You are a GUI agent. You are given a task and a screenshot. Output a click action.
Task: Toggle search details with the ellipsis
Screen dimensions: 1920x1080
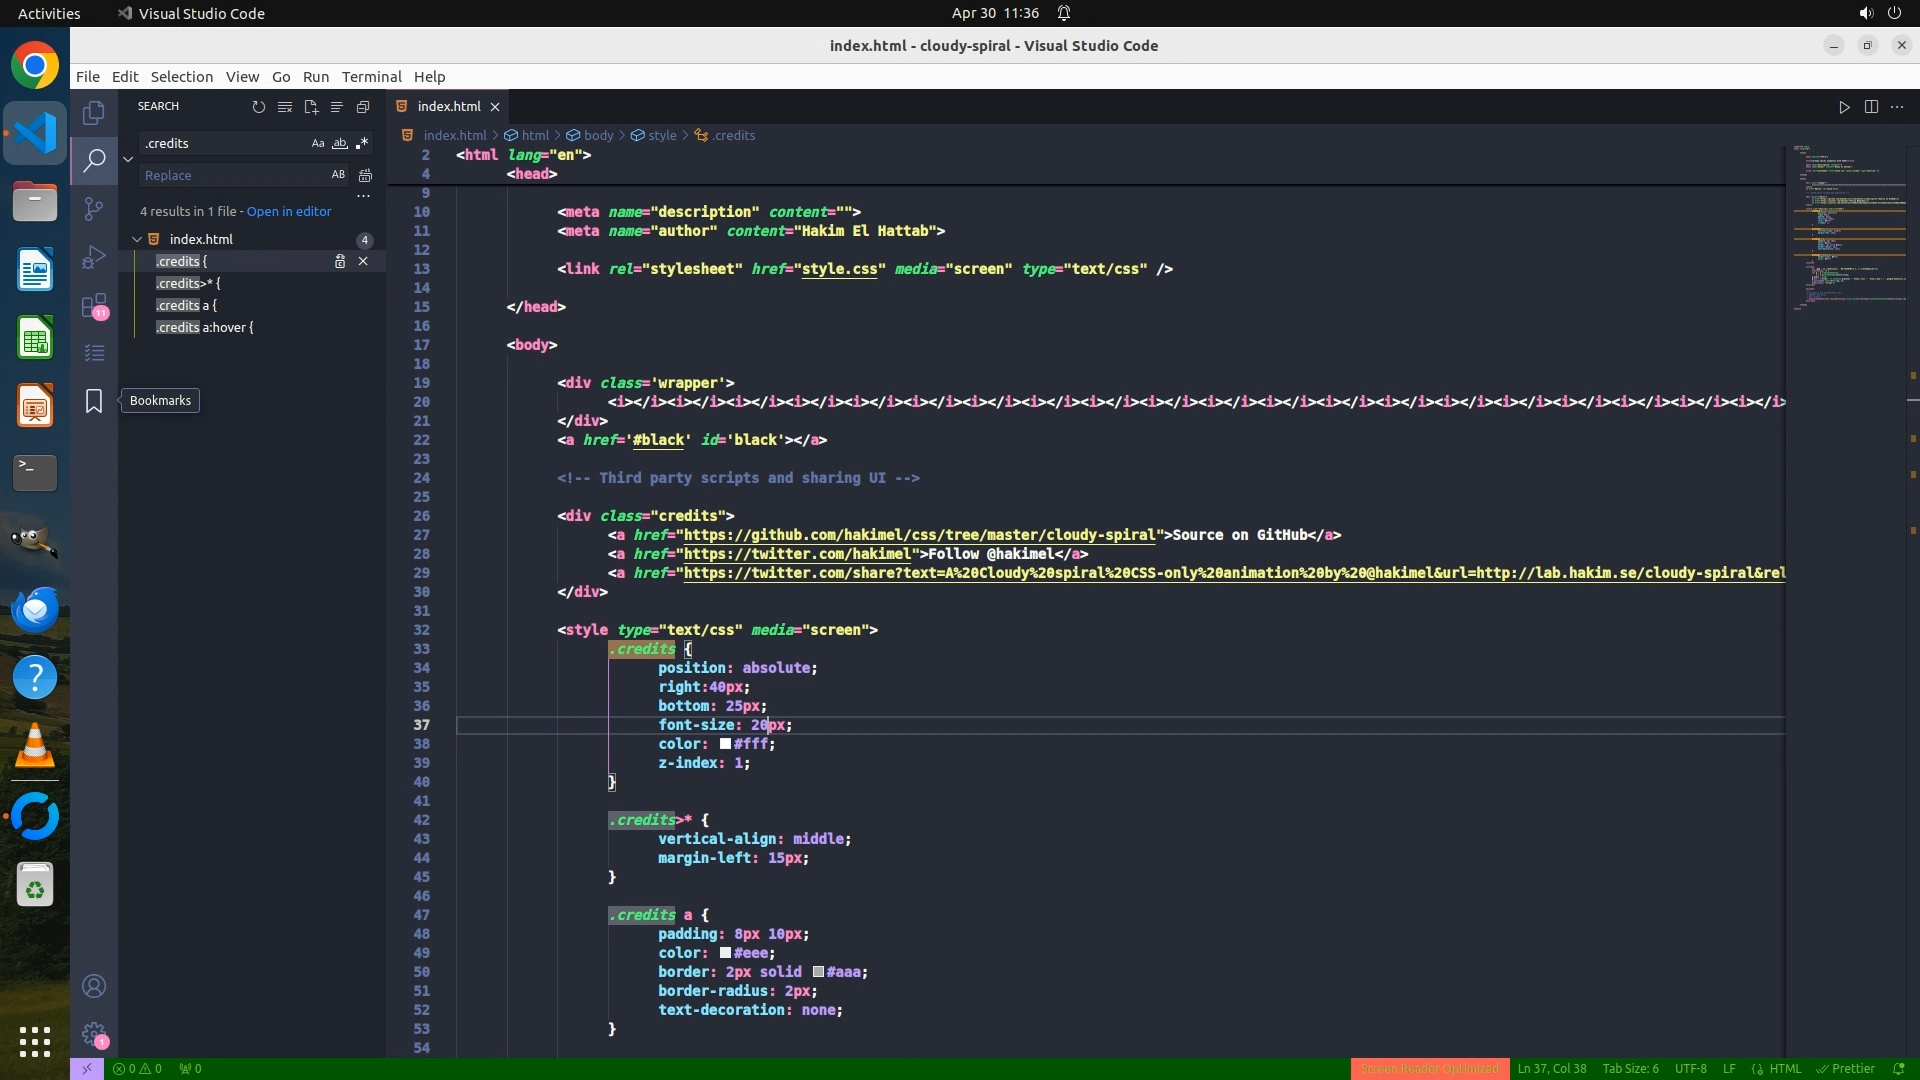coord(364,196)
